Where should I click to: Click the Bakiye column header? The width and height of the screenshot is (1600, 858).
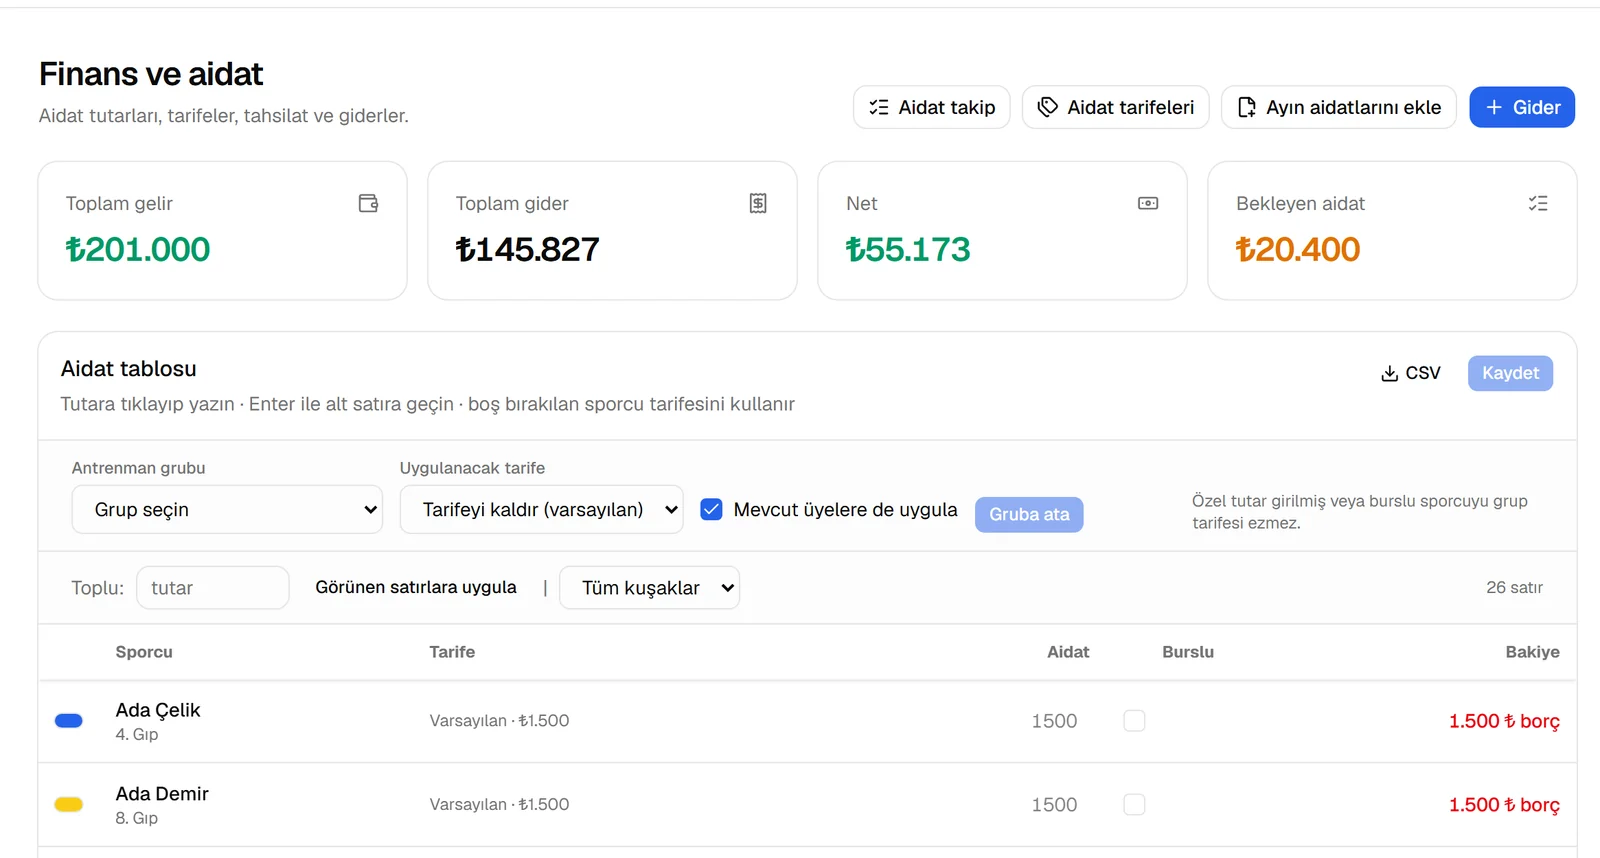[1532, 651]
